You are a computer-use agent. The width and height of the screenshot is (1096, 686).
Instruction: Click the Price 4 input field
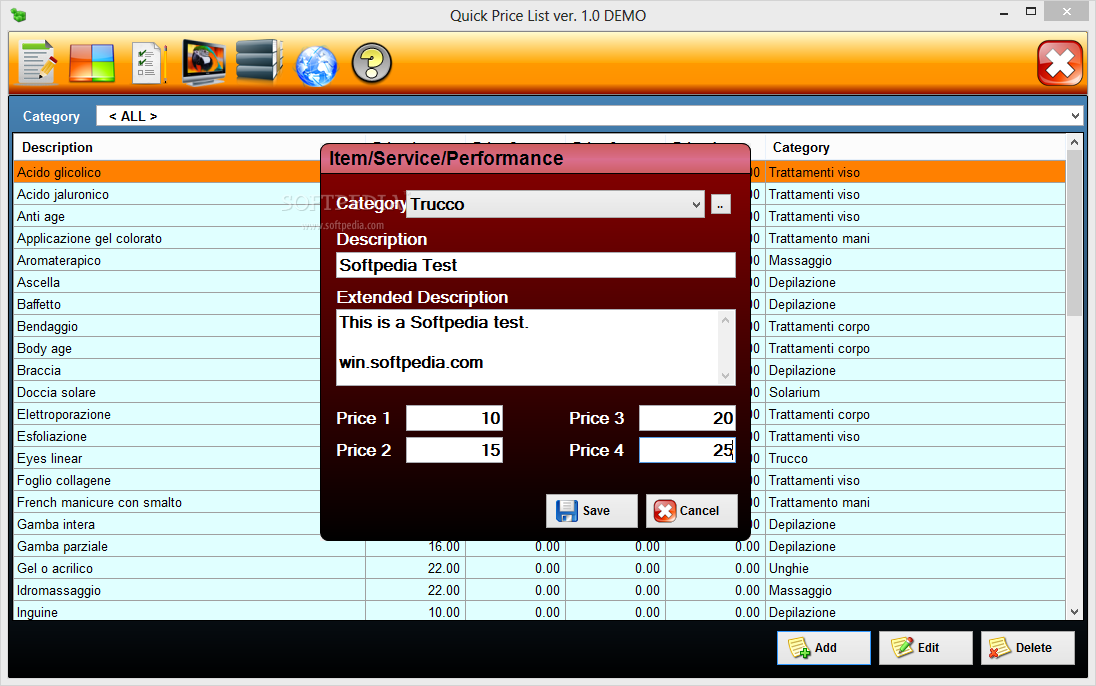(x=687, y=450)
